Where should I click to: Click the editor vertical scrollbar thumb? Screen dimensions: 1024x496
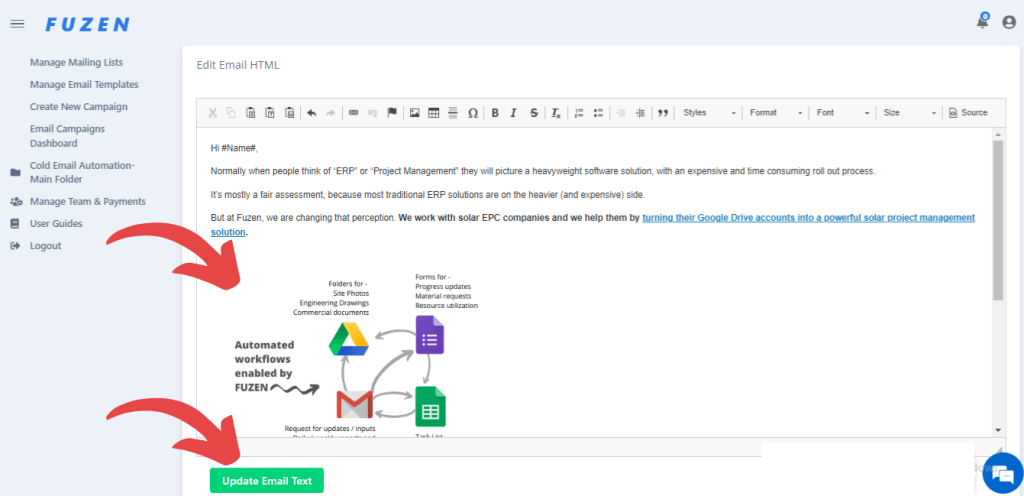pyautogui.click(x=997, y=219)
